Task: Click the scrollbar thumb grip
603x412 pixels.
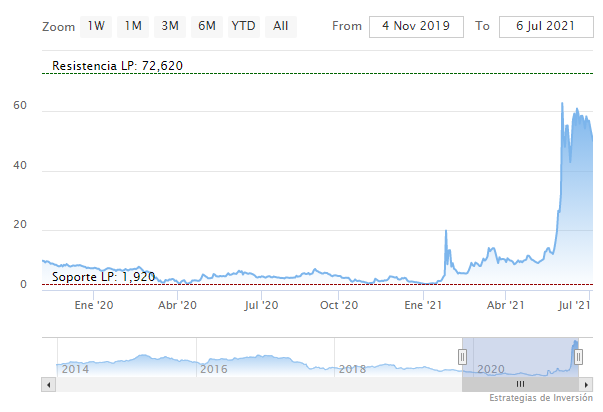Action: coord(519,384)
